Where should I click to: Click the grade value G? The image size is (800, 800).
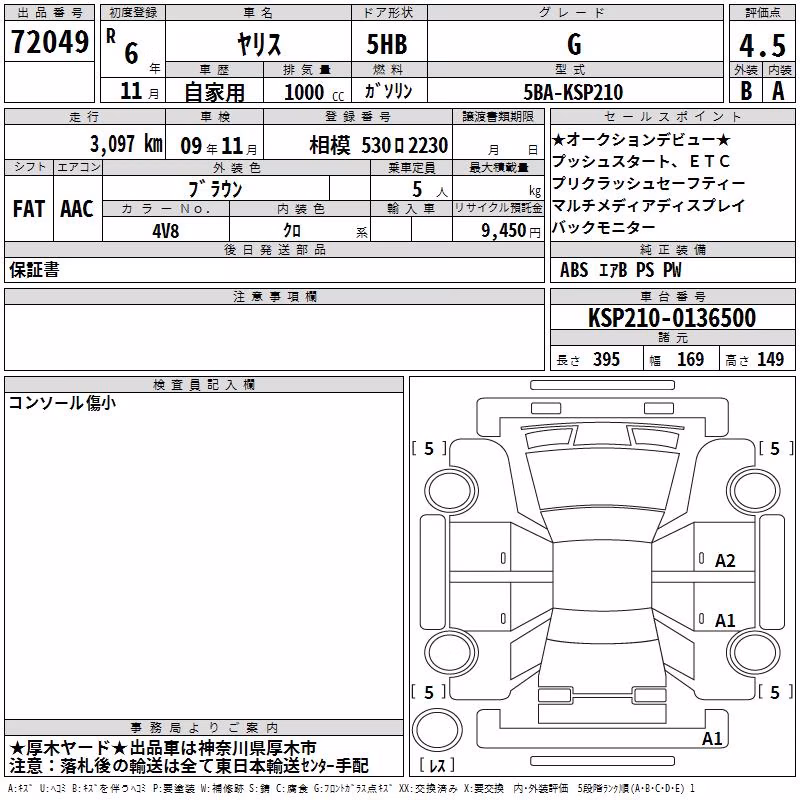(574, 44)
